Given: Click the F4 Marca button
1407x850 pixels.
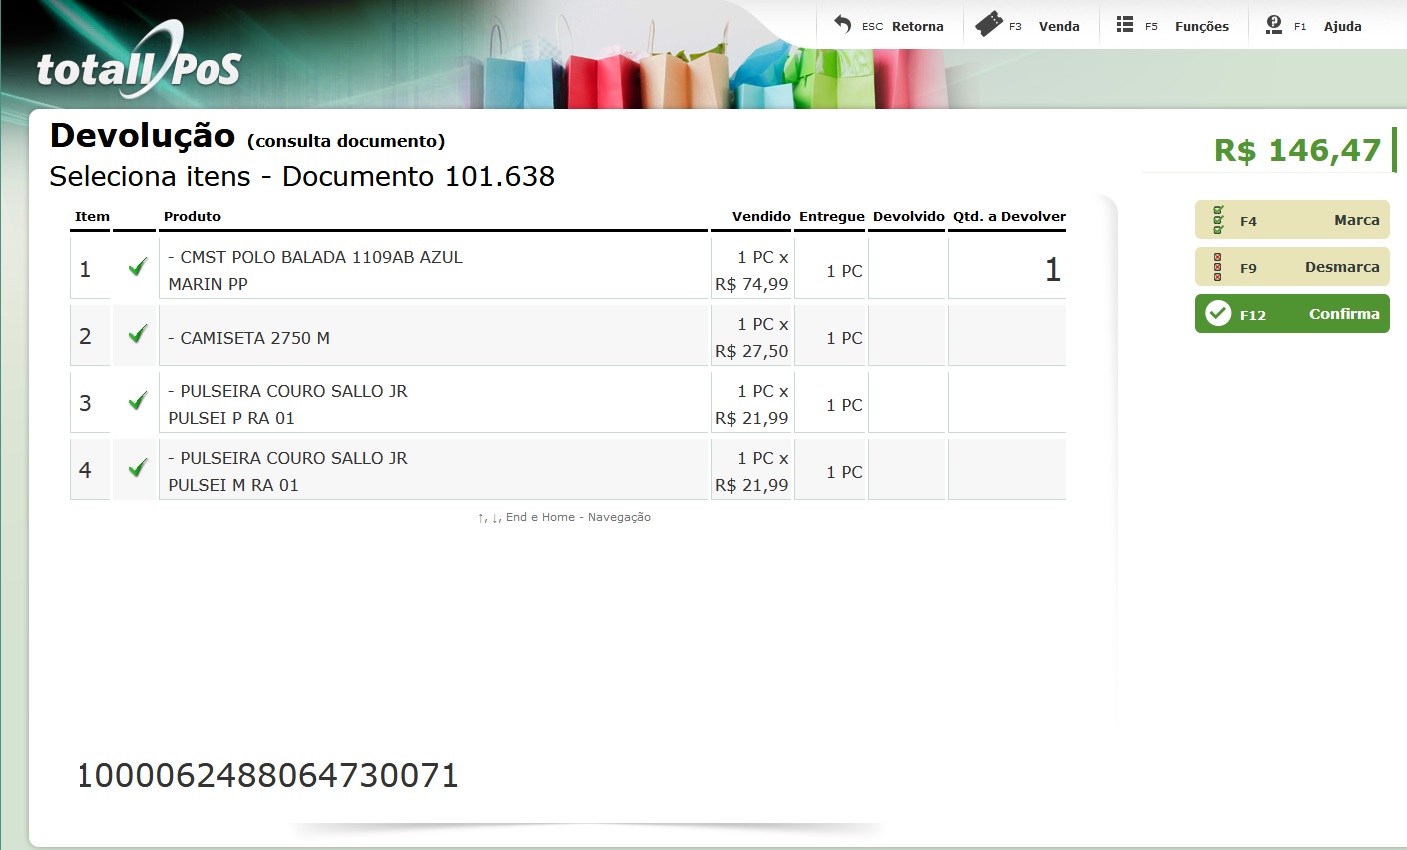Looking at the screenshot, I should pyautogui.click(x=1292, y=220).
